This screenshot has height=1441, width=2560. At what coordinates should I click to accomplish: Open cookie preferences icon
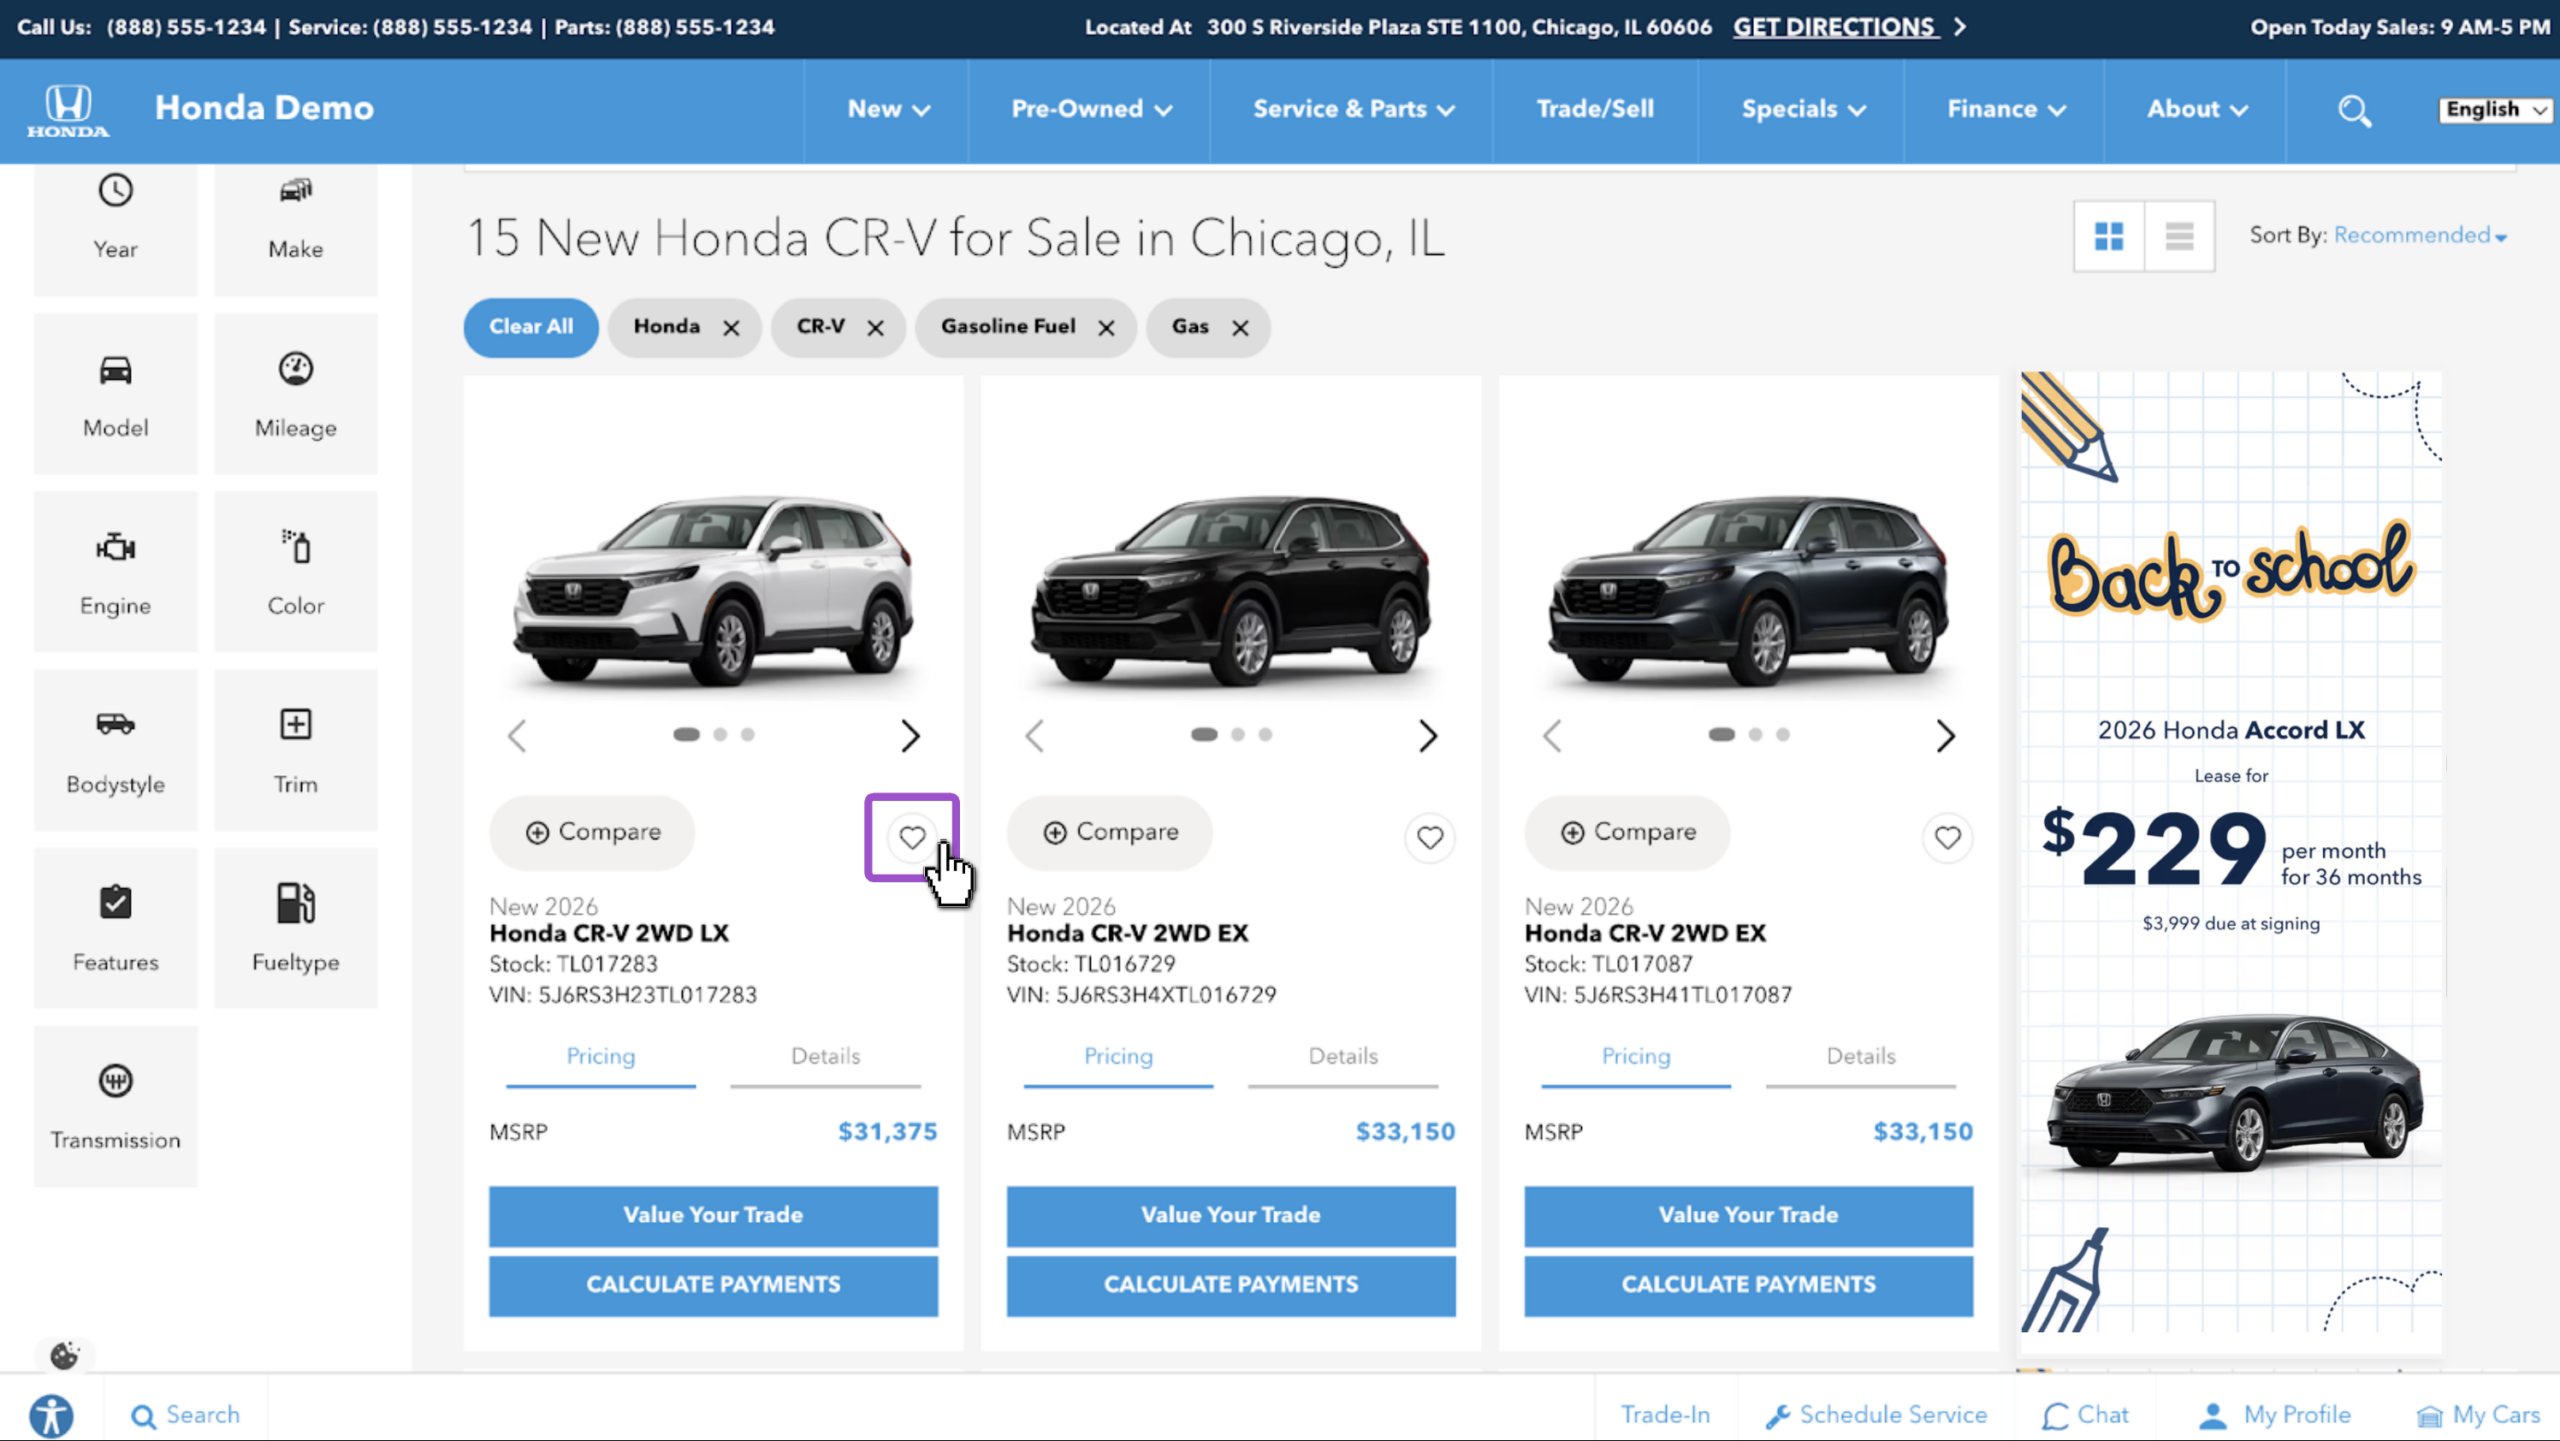point(64,1355)
